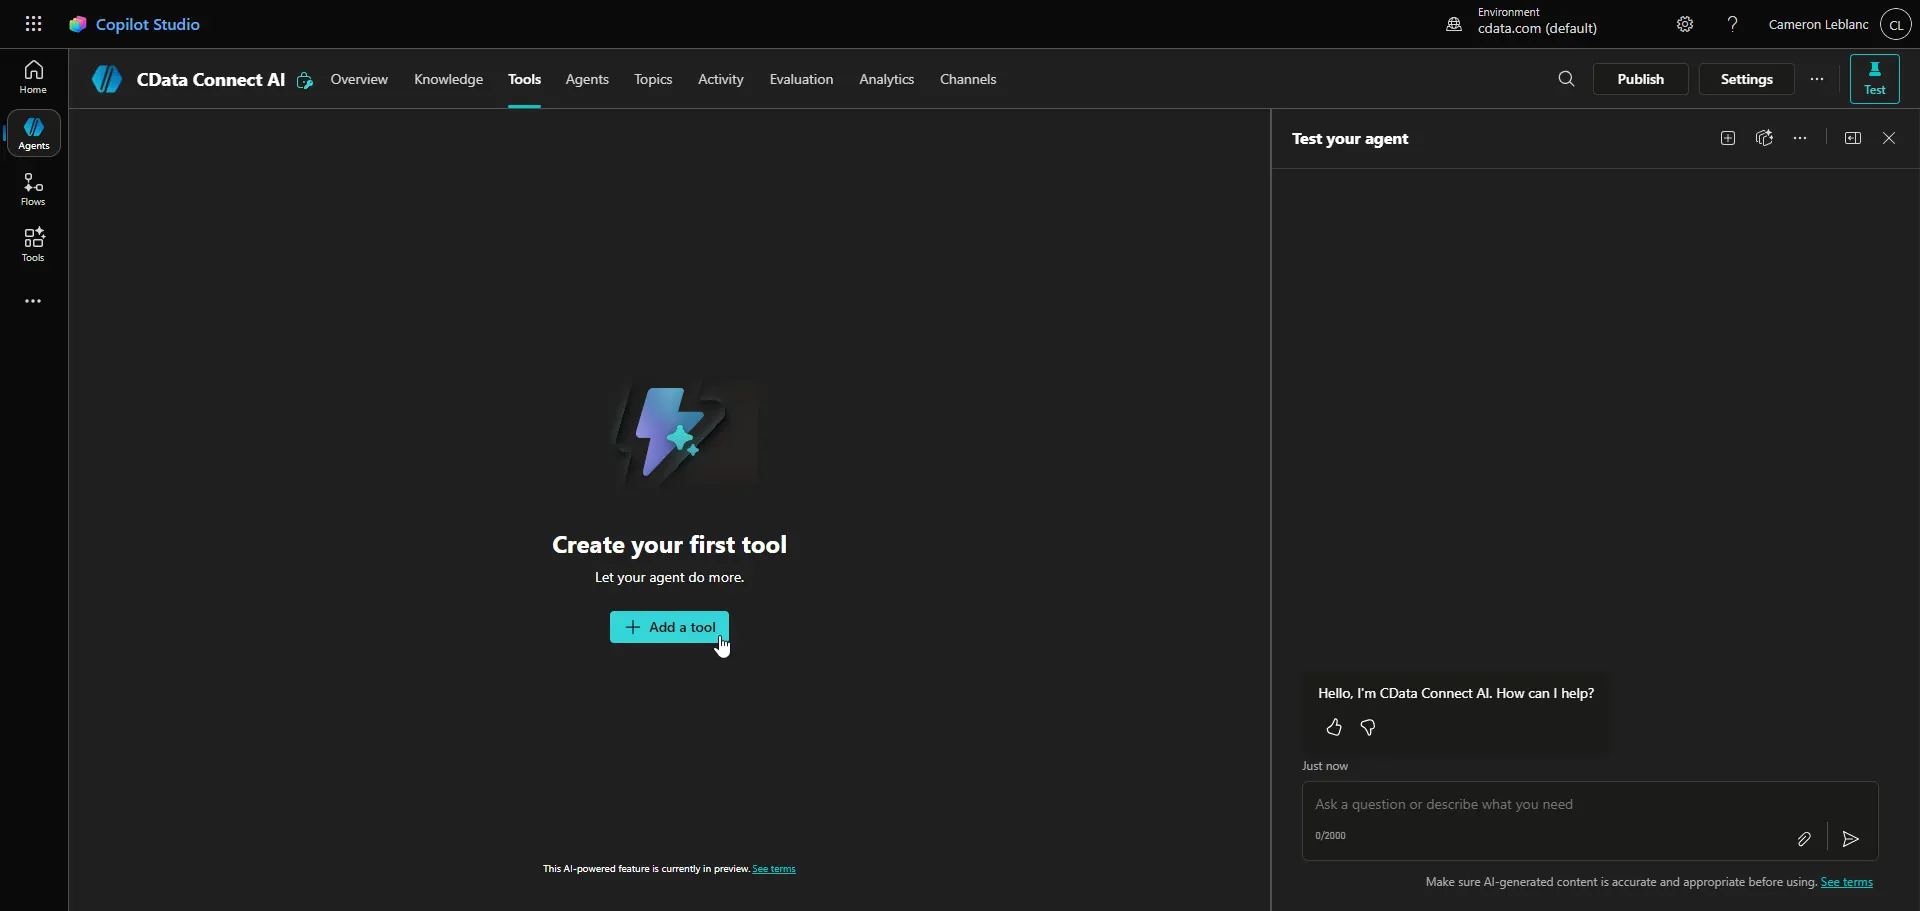Viewport: 1920px width, 911px height.
Task: Click the thumbs up feedback icon
Action: (1334, 728)
